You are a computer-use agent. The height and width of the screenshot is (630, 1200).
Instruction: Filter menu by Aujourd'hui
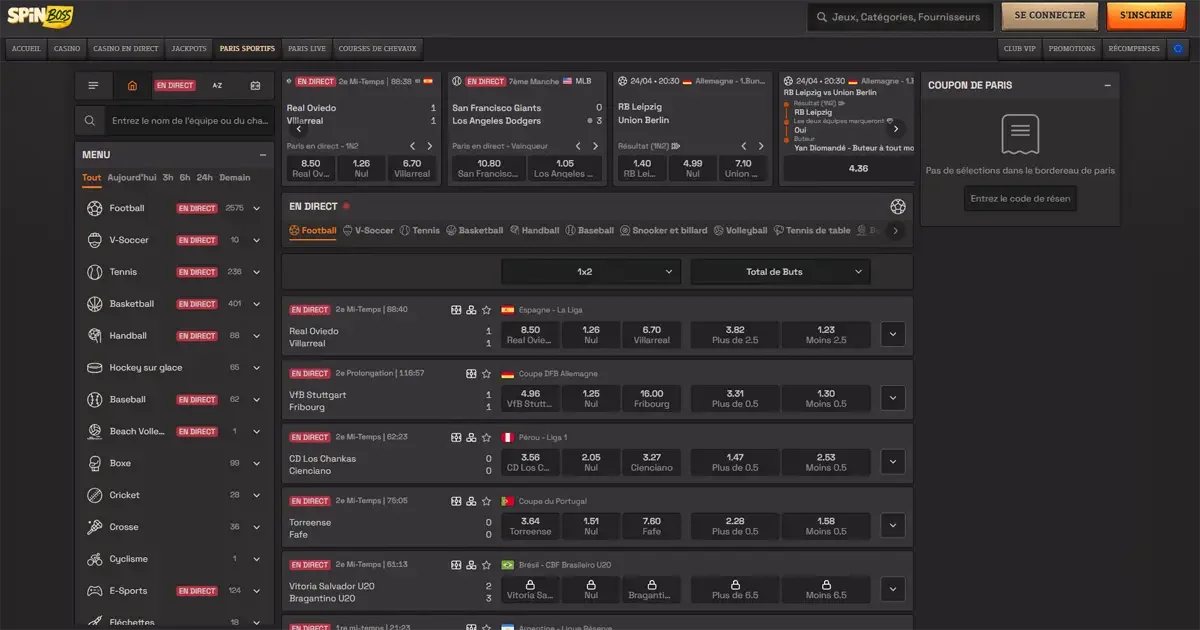point(132,177)
